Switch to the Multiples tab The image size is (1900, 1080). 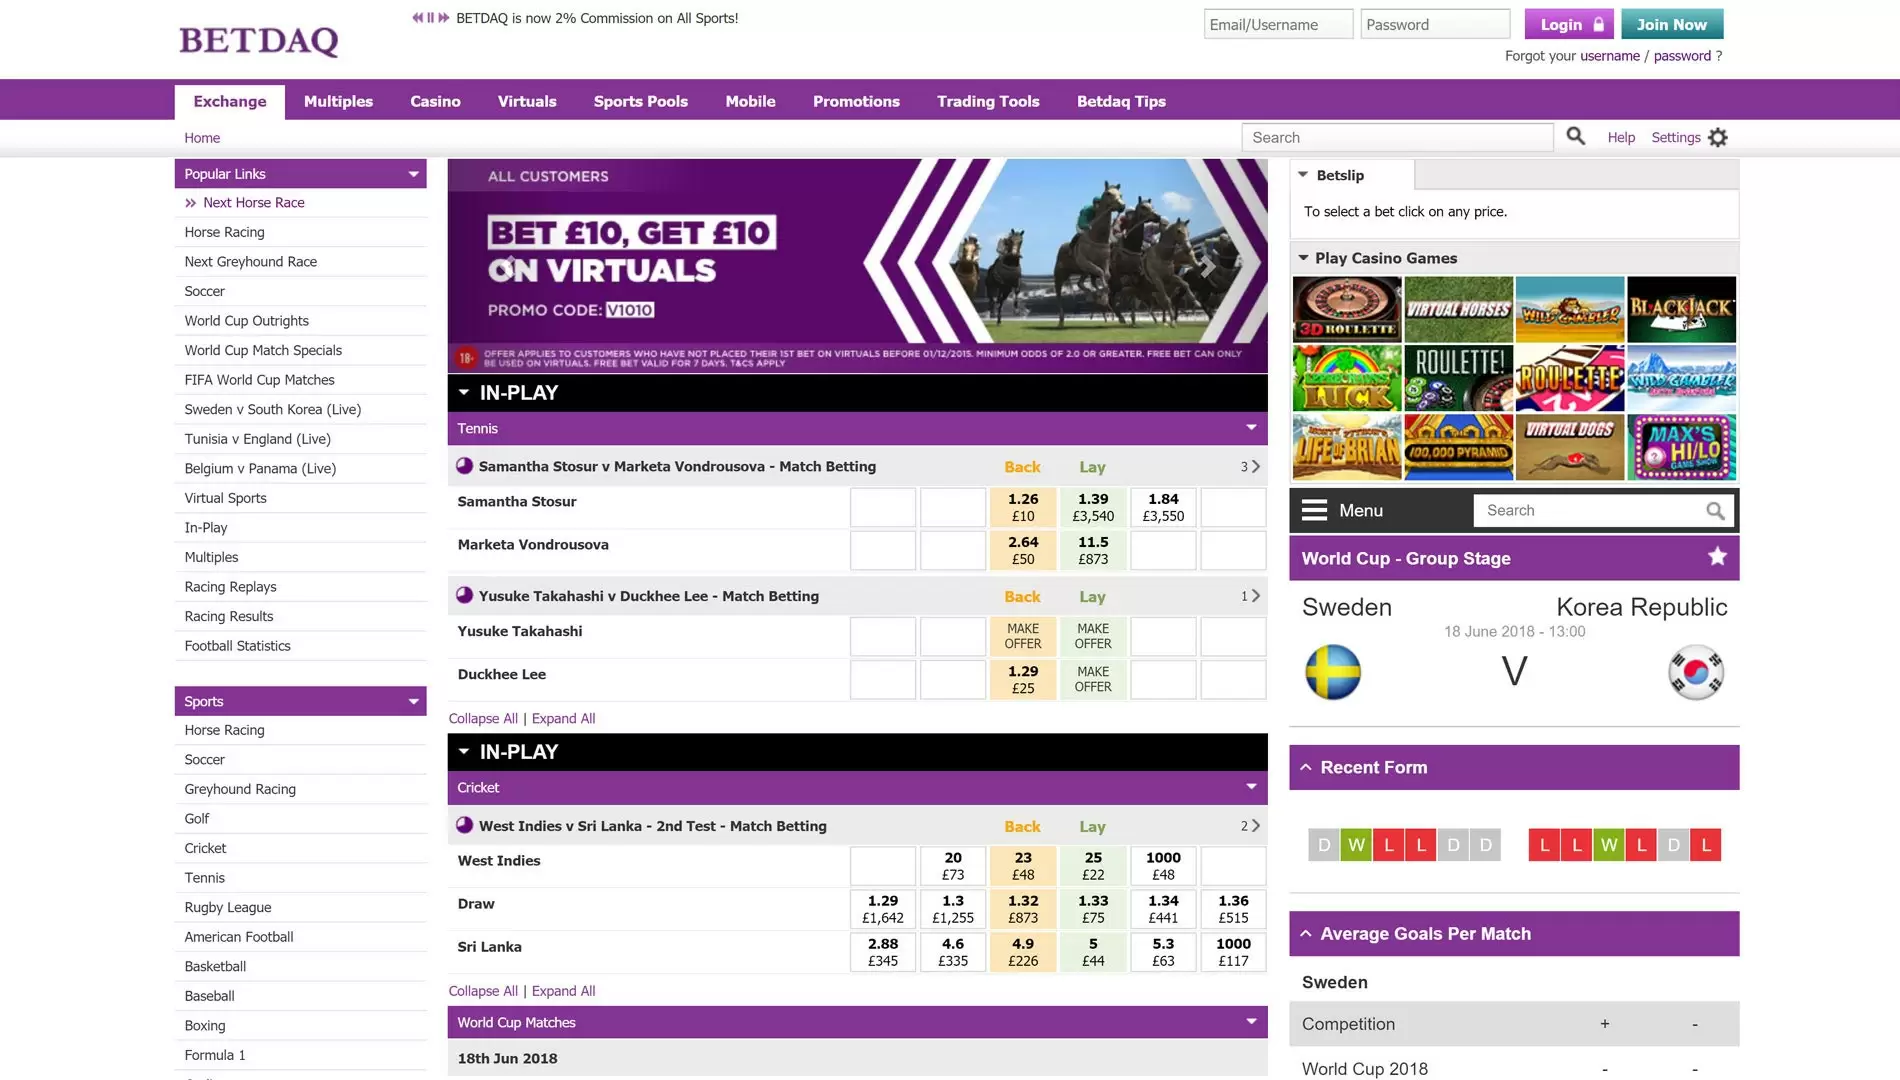point(338,101)
